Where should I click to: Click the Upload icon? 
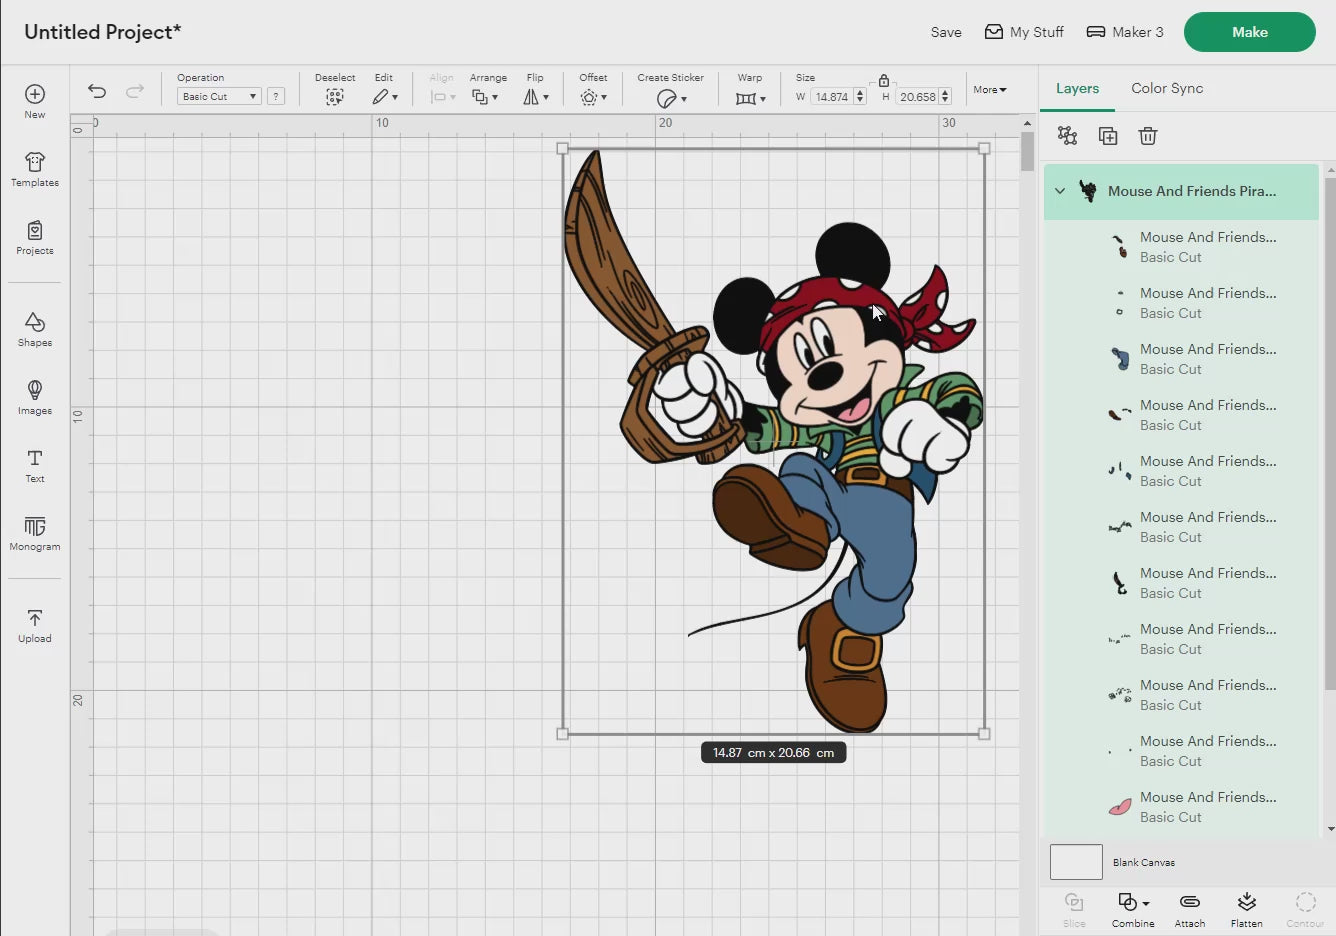pyautogui.click(x=35, y=625)
